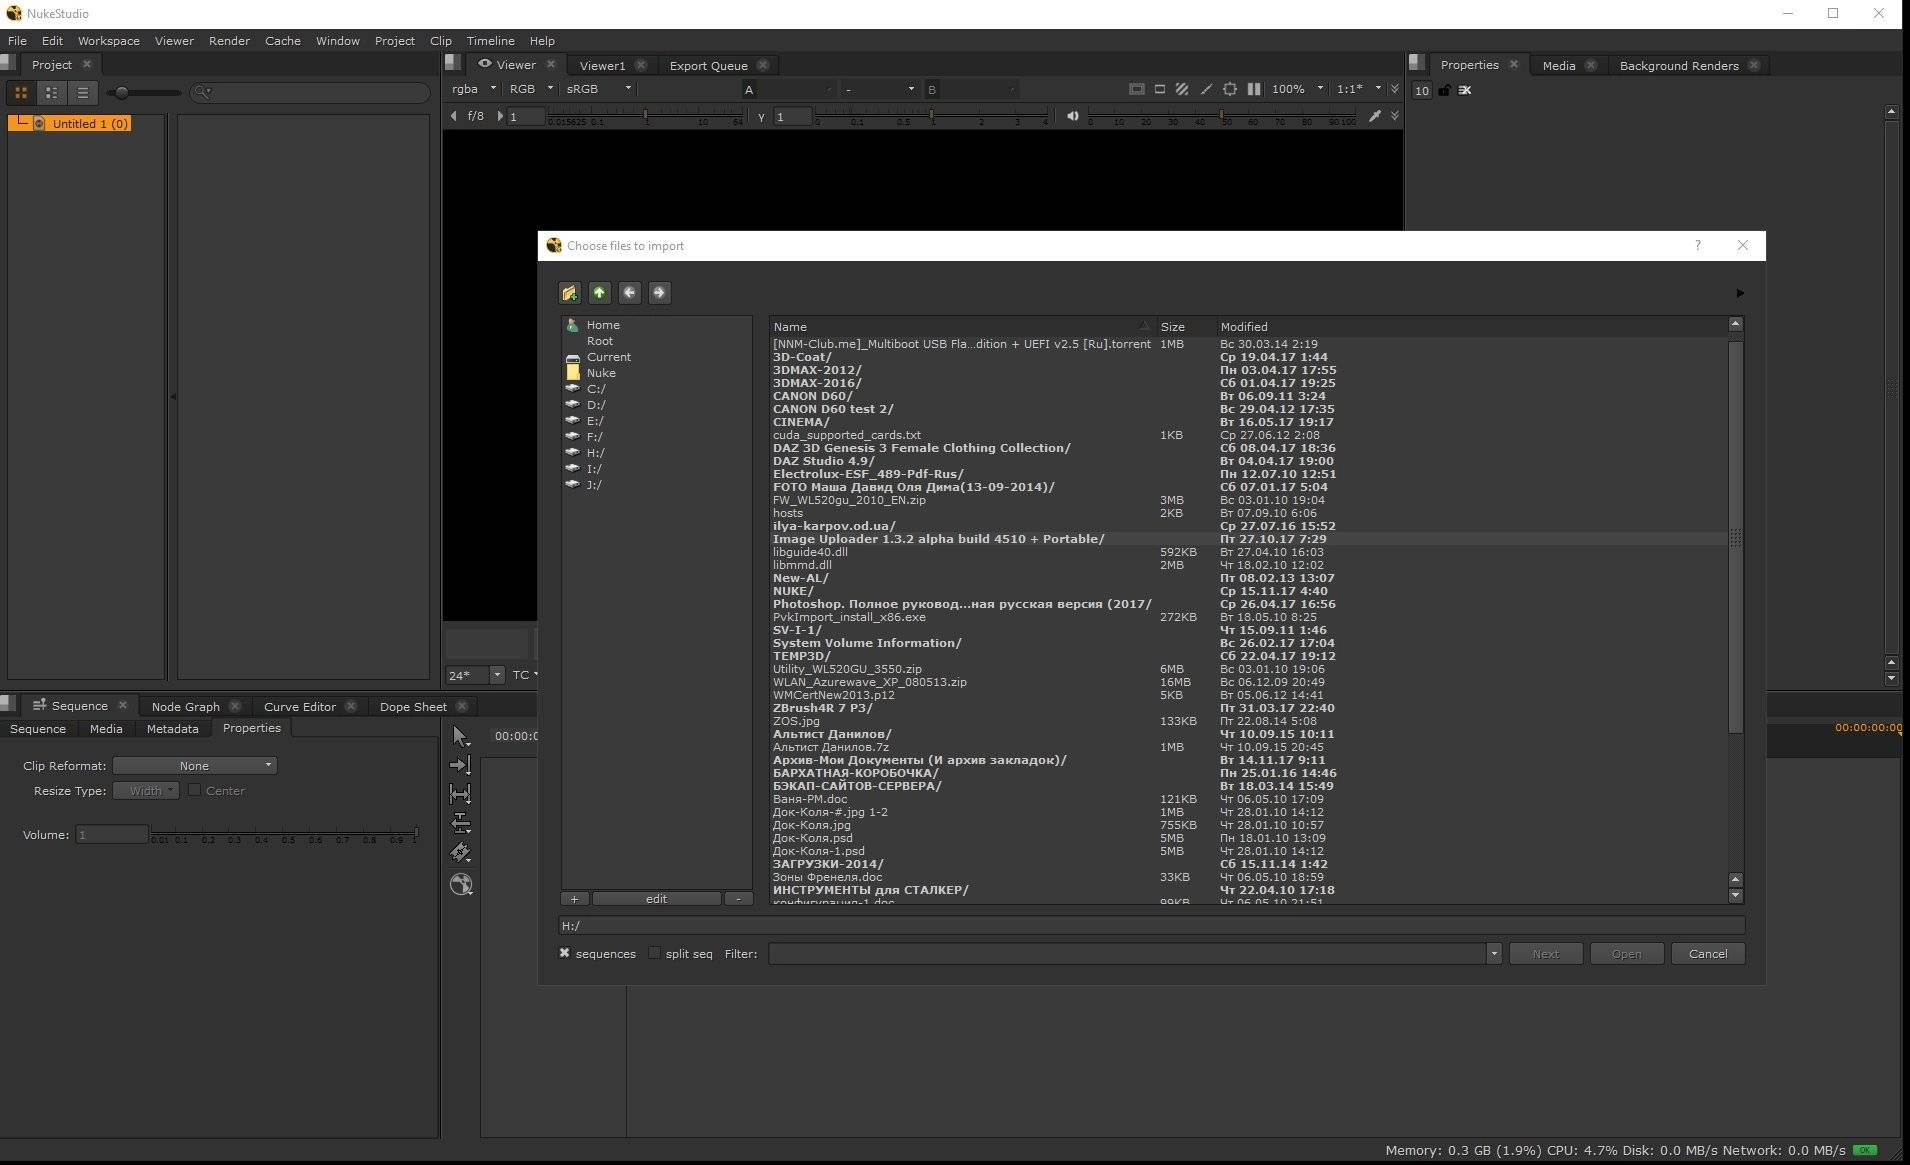Switch to detail list view in Project
Image resolution: width=1910 pixels, height=1165 pixels.
point(51,92)
